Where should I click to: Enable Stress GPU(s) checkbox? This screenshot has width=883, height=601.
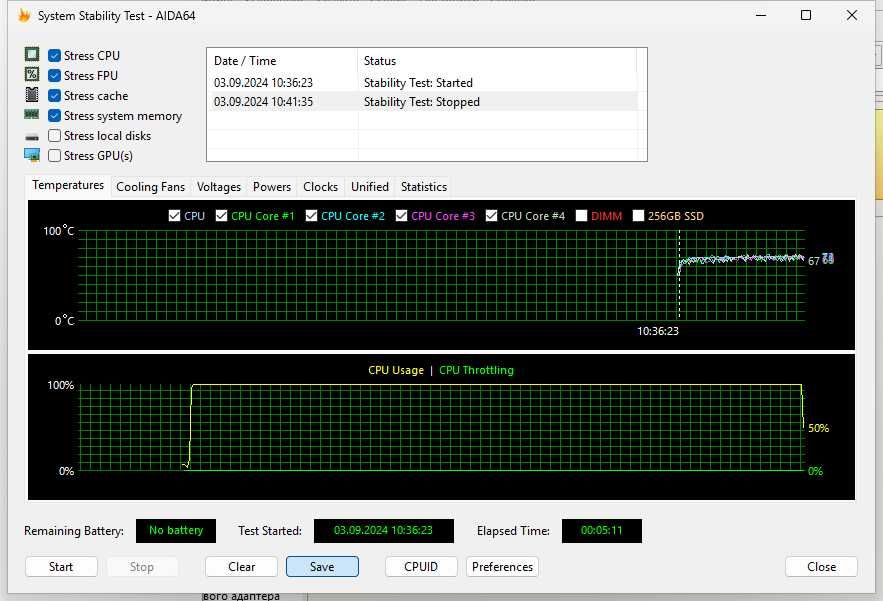[x=55, y=155]
